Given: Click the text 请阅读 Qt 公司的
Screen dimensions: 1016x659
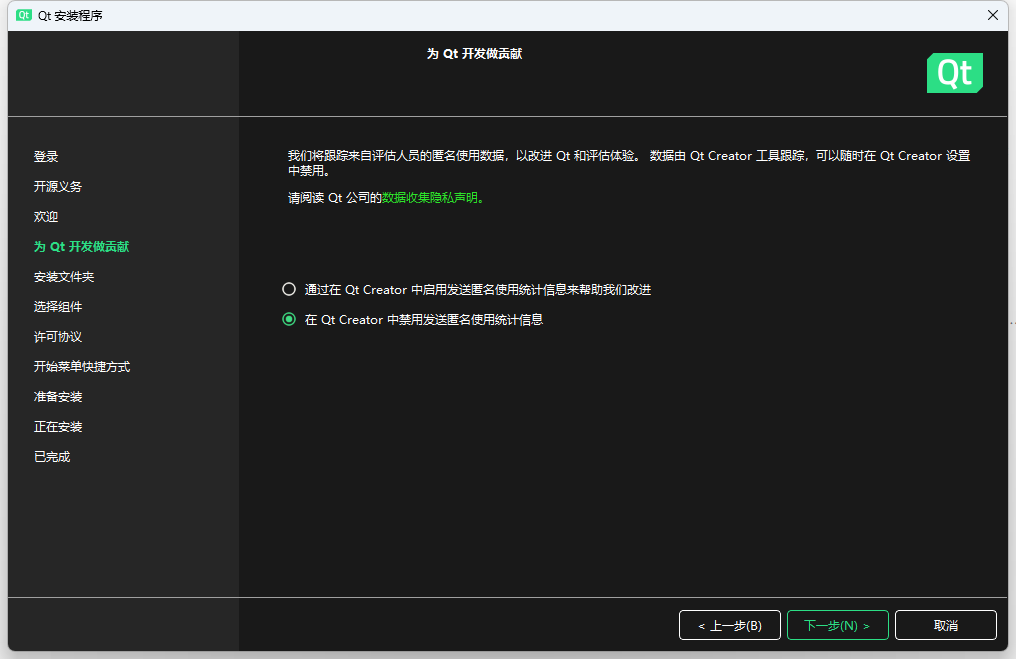Looking at the screenshot, I should (x=334, y=198).
